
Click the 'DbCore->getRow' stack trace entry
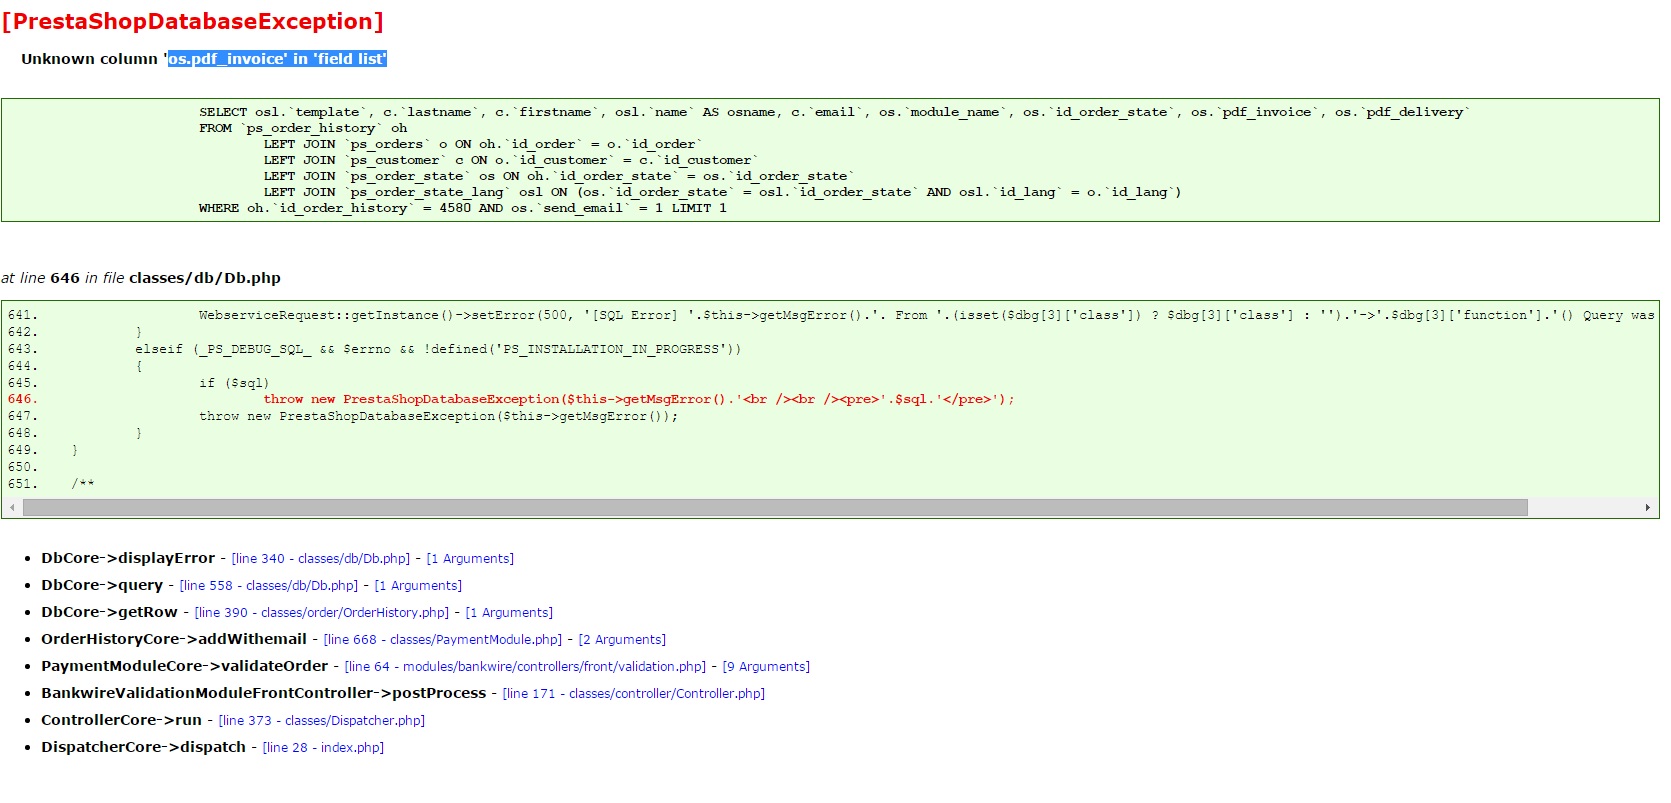click(x=109, y=612)
